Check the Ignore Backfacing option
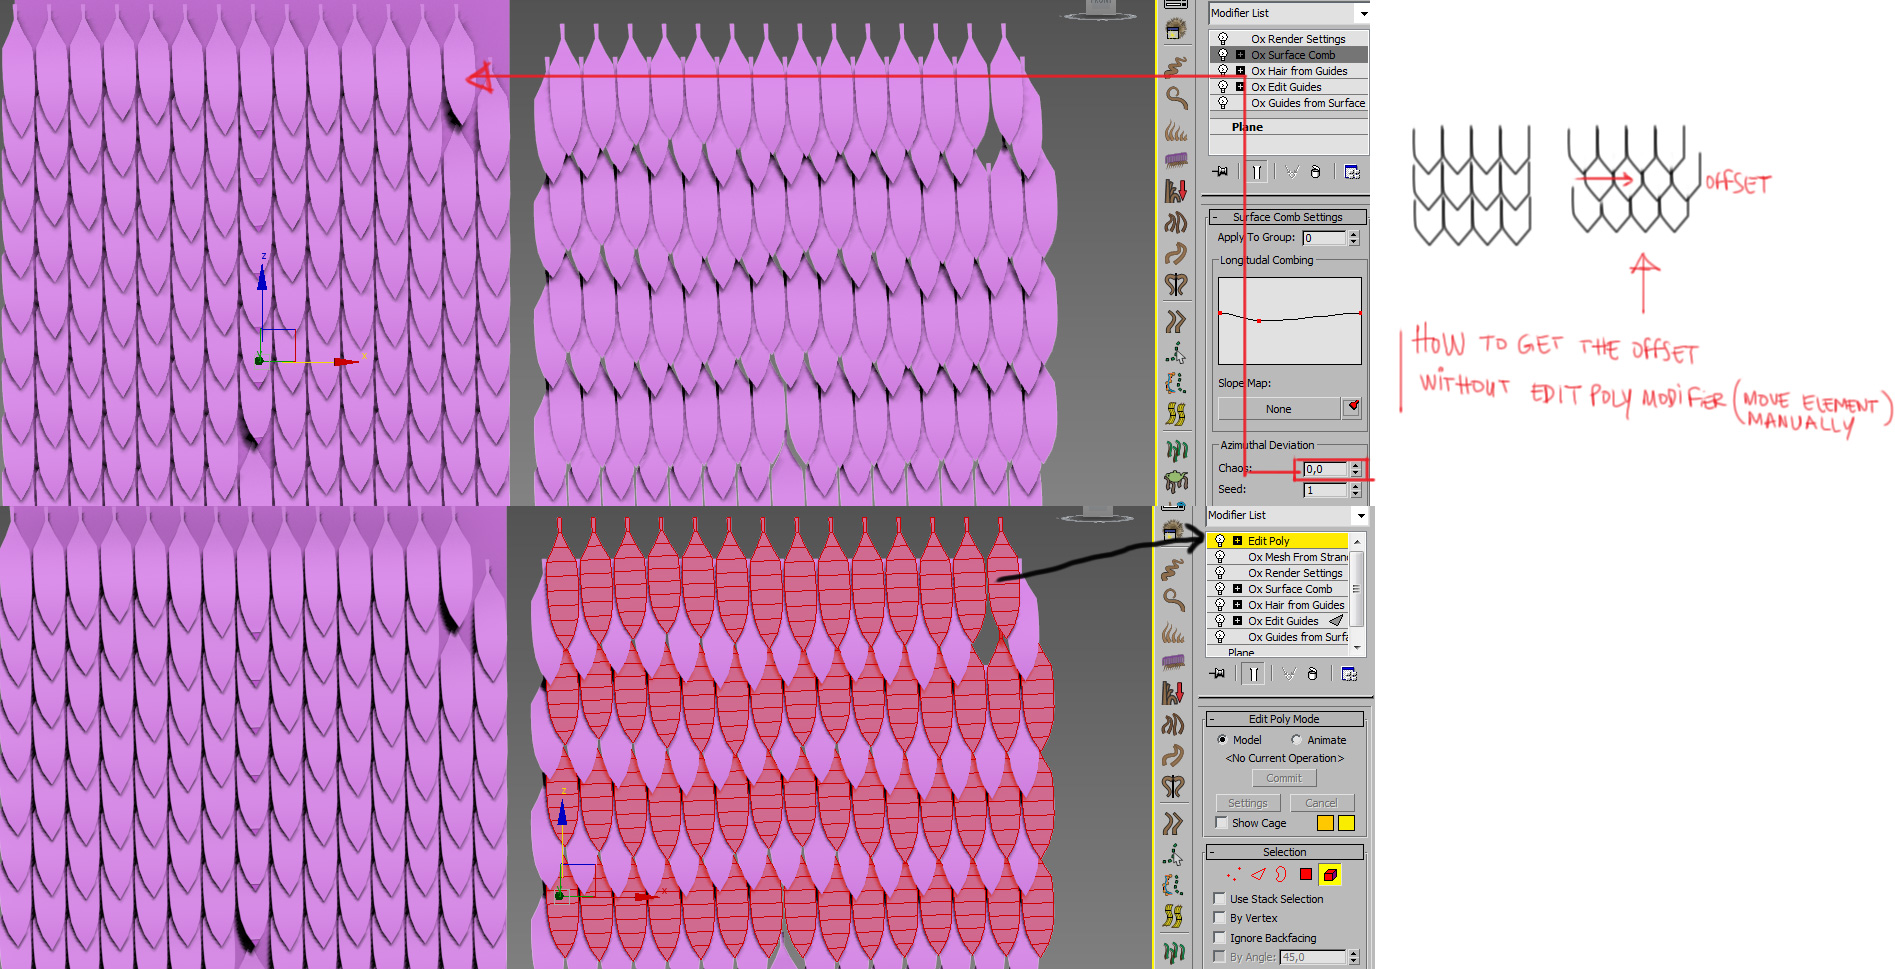 pos(1220,938)
